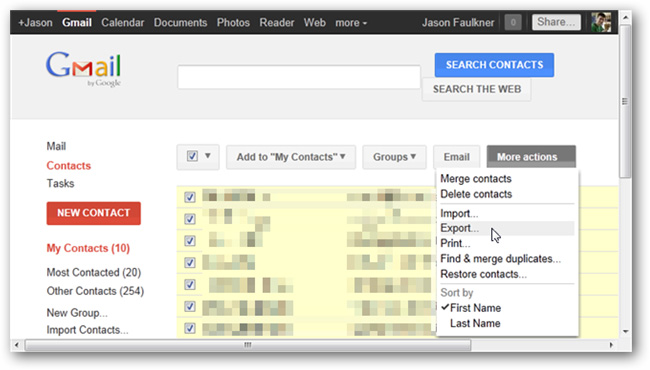
Task: Uncheck the fourth contact row checkbox
Action: pos(190,263)
